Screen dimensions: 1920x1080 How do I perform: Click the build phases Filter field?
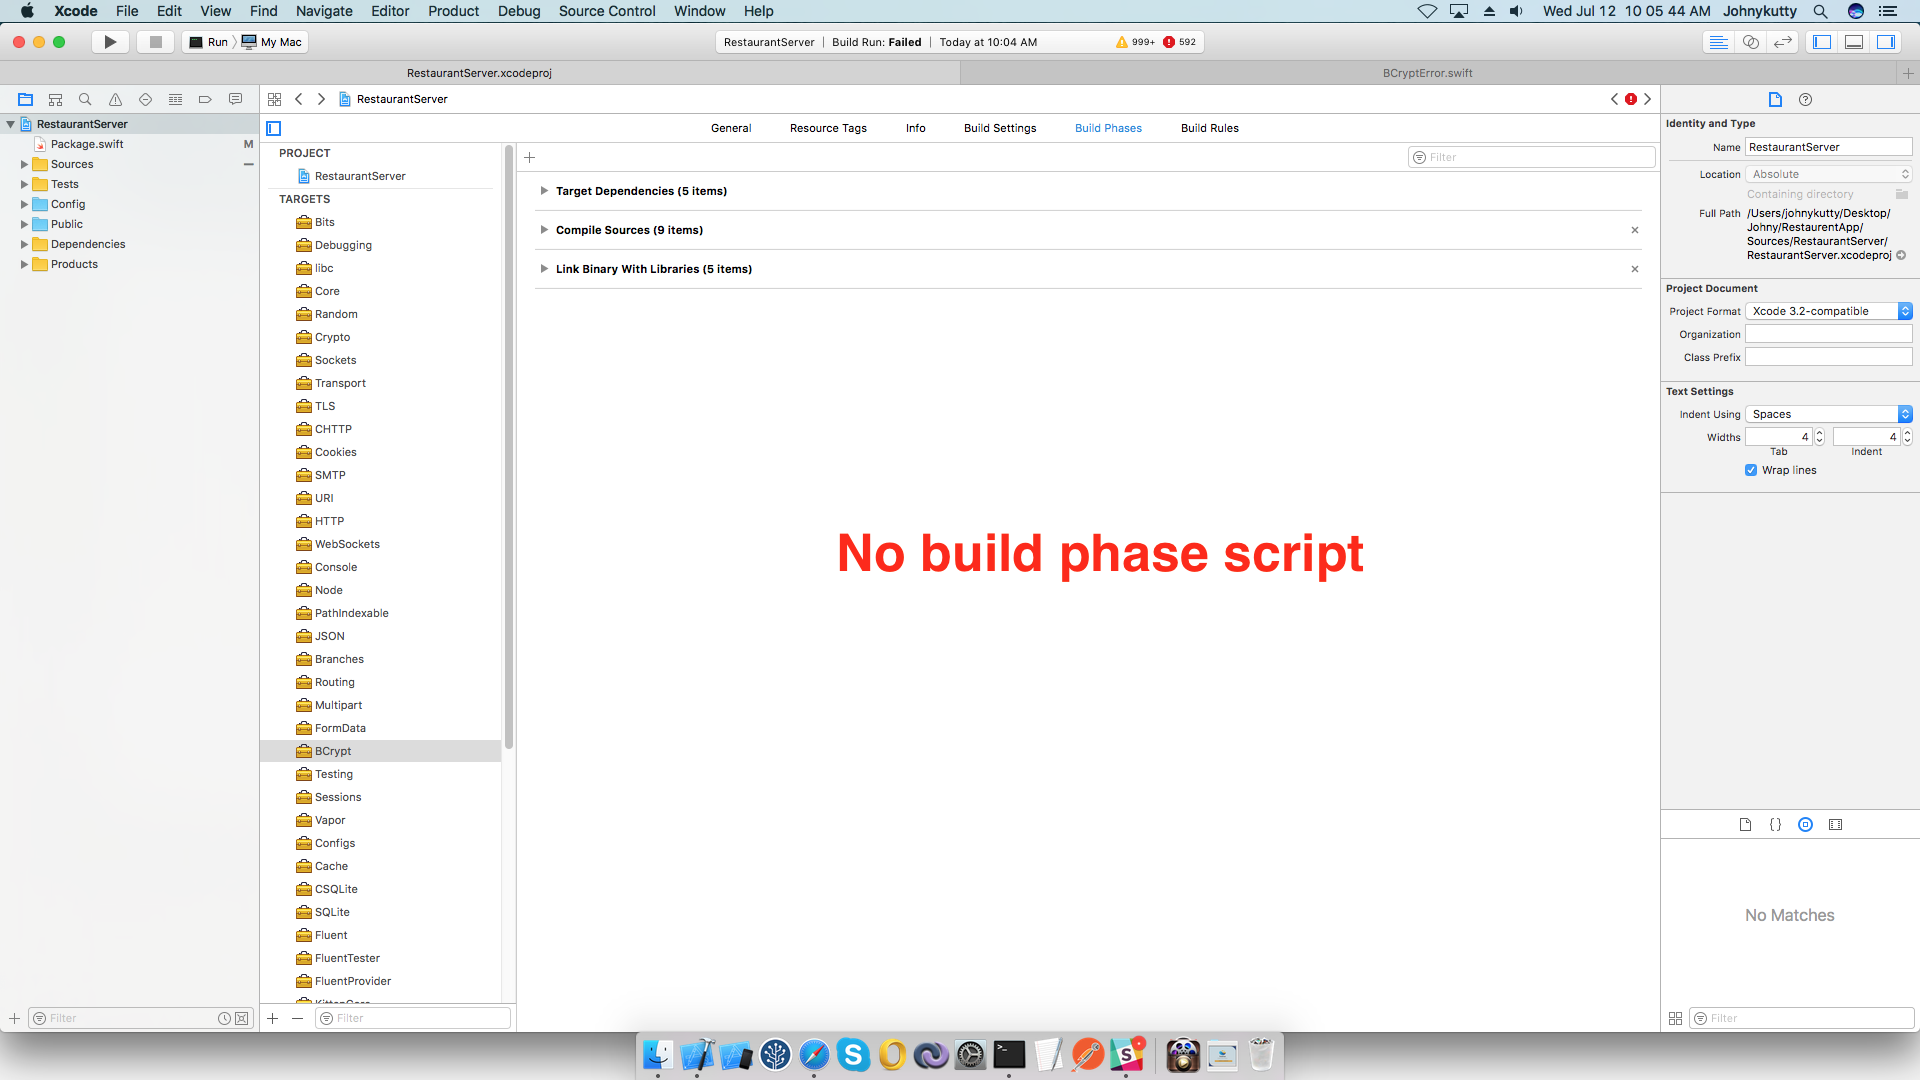[x=1532, y=157]
